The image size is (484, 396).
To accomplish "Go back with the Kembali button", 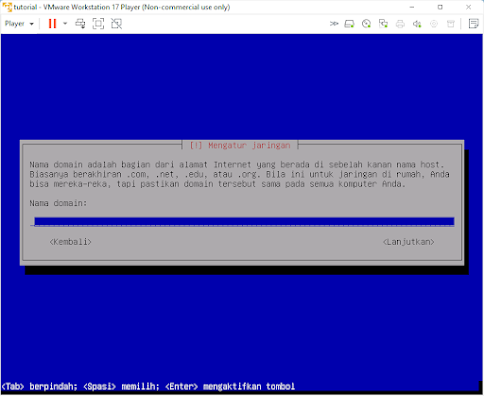I will tap(70, 242).
